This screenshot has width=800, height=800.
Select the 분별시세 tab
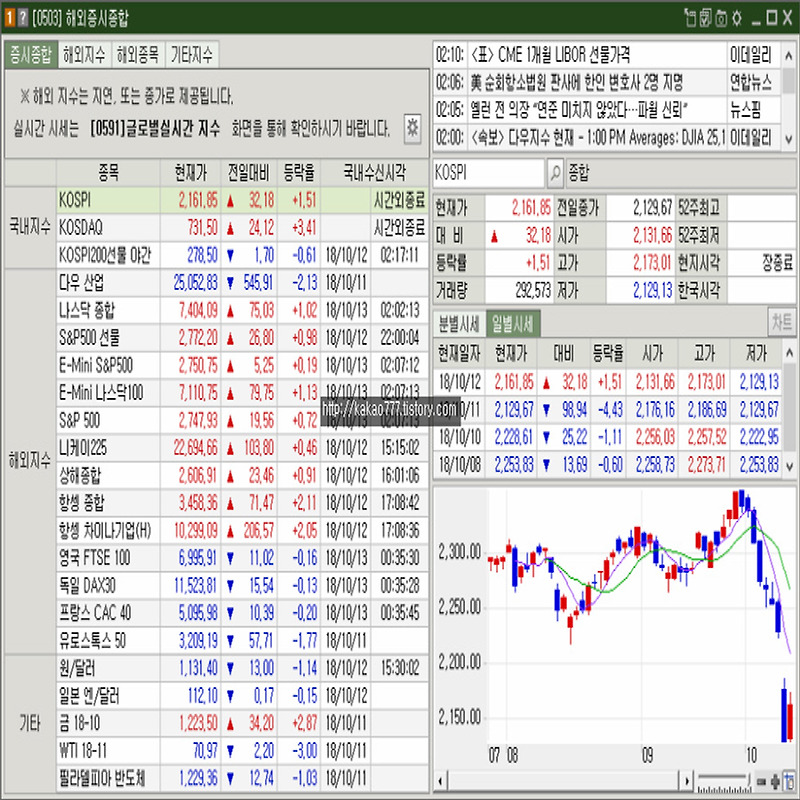click(458, 323)
